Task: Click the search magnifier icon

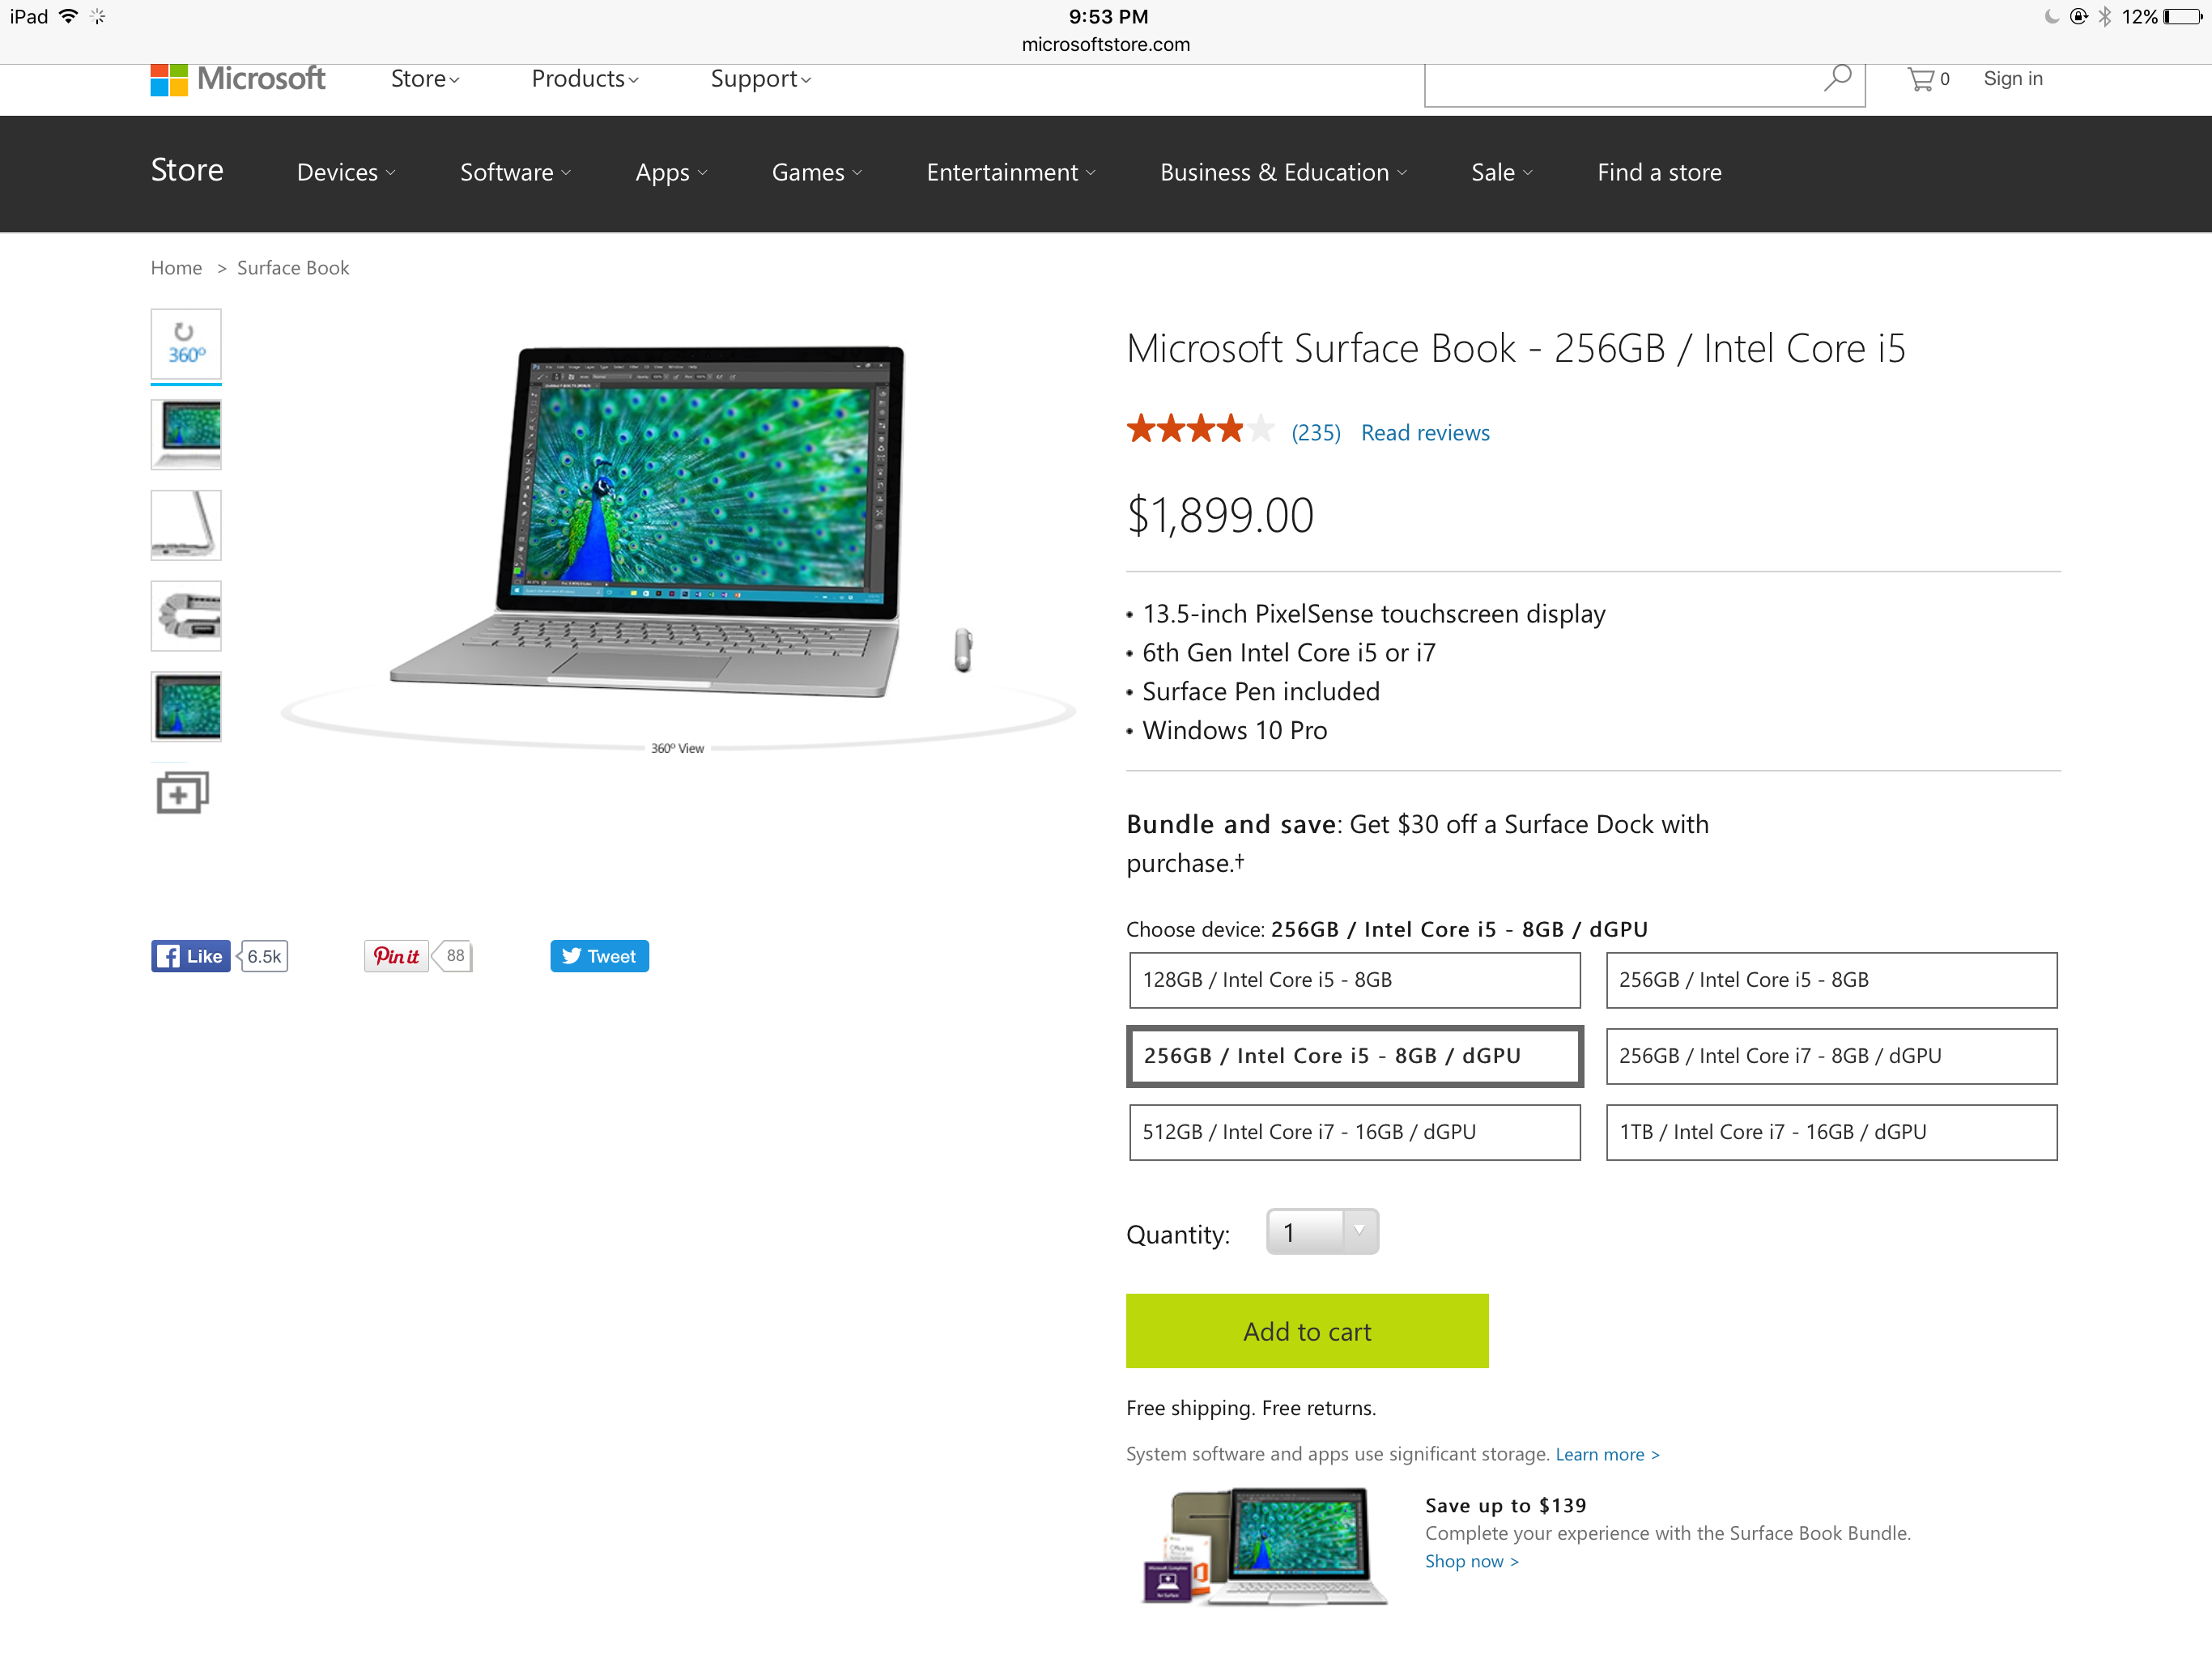Action: (x=1836, y=79)
